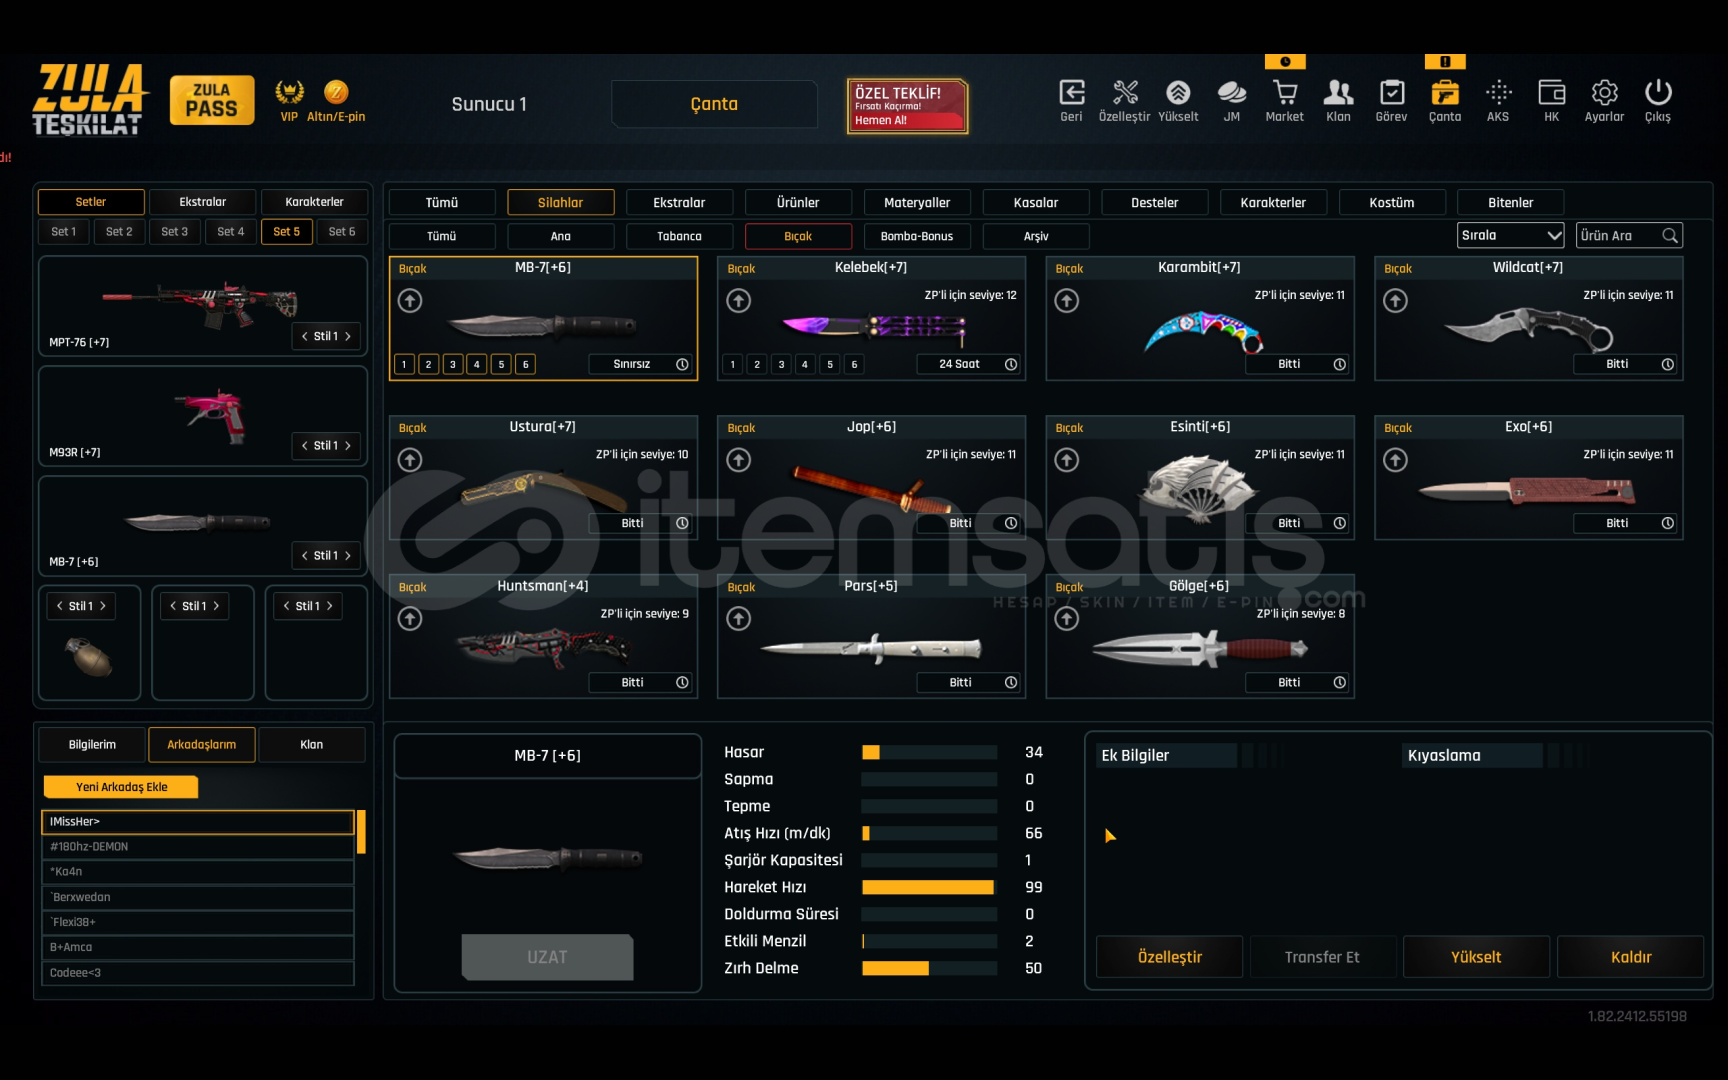Screen dimensions: 1728x1080
Task: Click the clock icon on MB-7[+6] card
Action: 682,364
